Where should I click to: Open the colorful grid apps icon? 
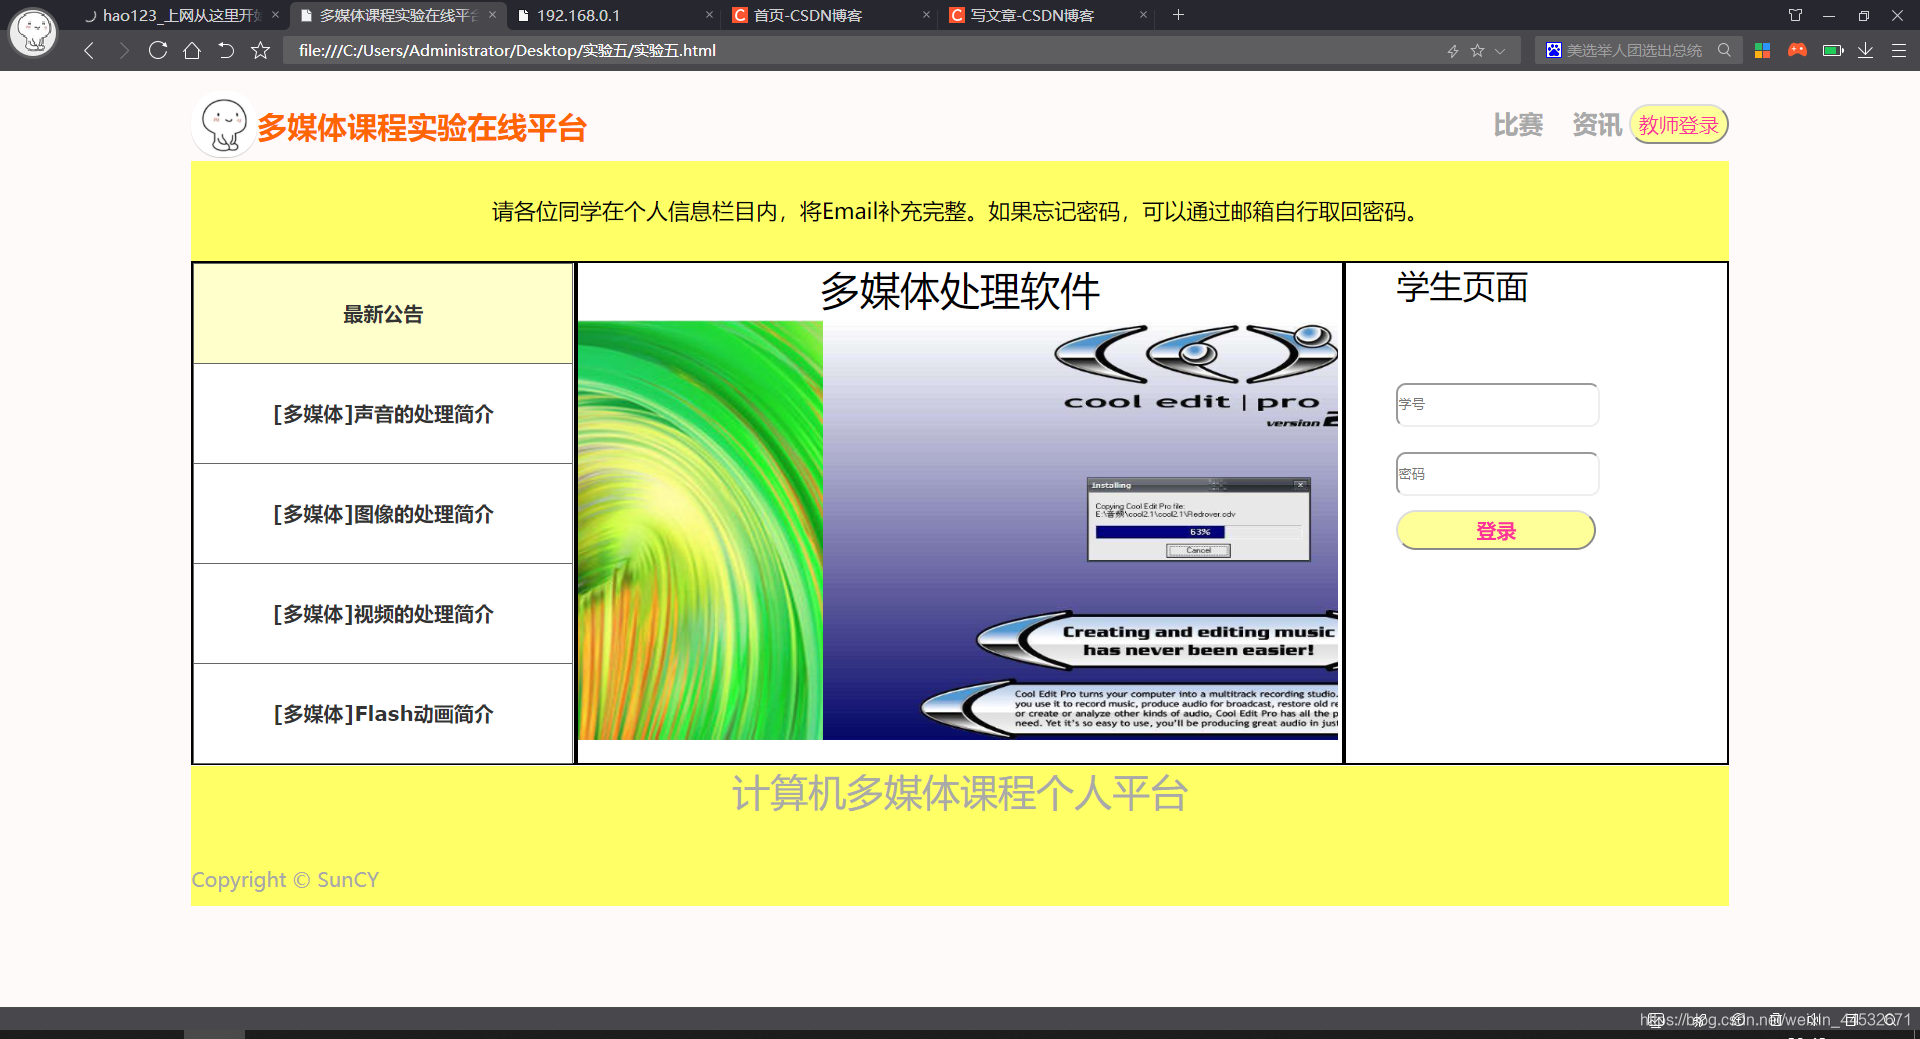(1763, 50)
